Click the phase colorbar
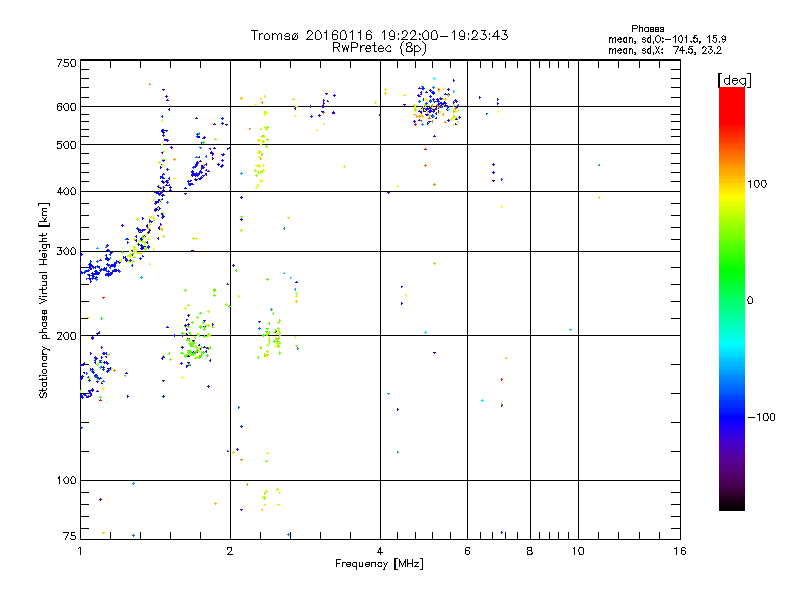The width and height of the screenshot is (800, 600). click(732, 298)
